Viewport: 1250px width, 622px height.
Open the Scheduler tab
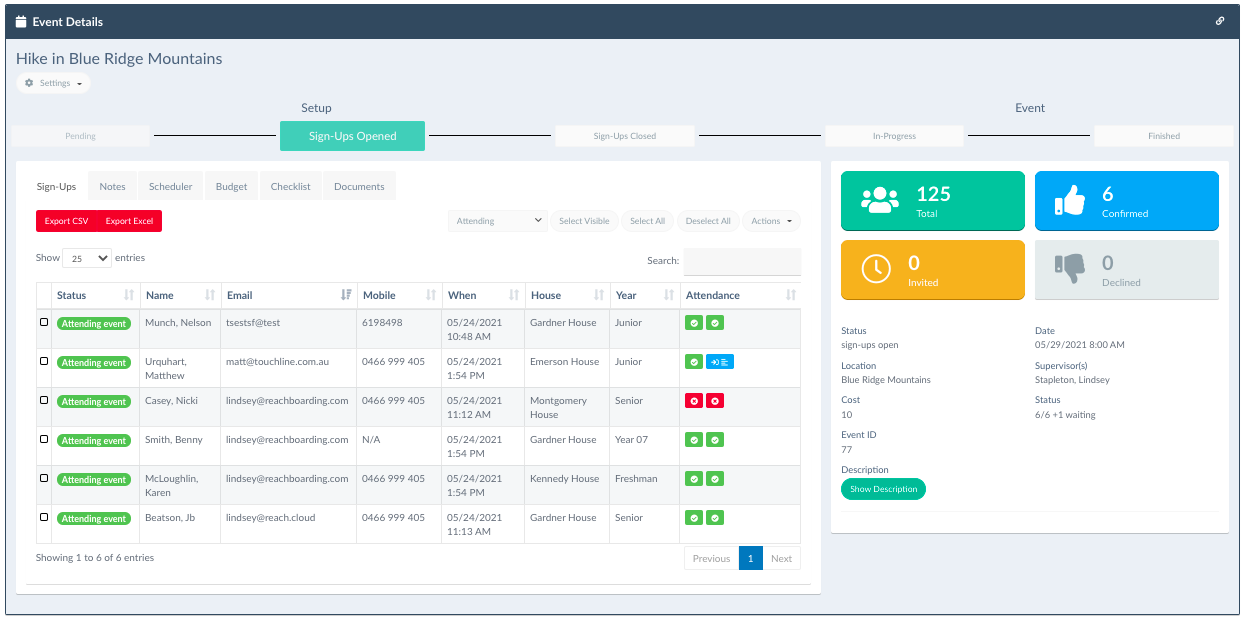click(x=170, y=186)
